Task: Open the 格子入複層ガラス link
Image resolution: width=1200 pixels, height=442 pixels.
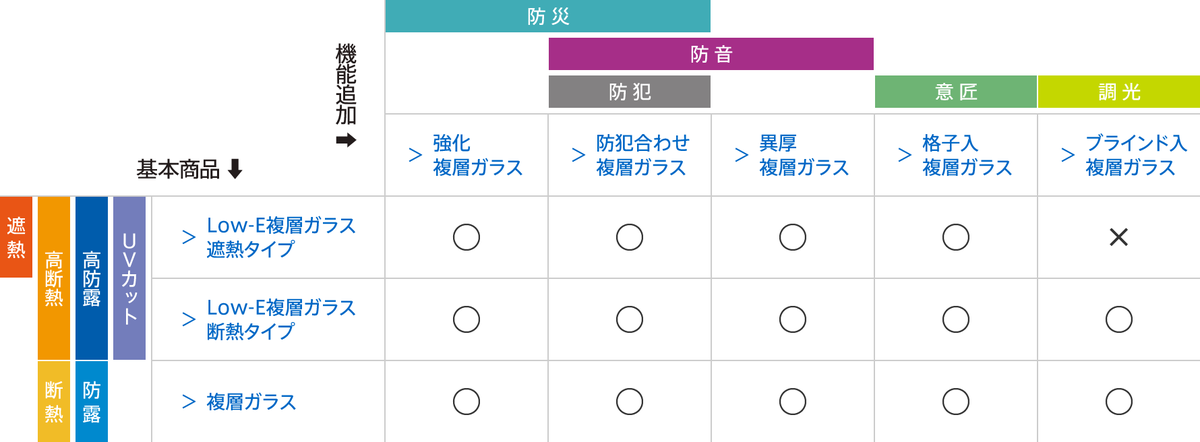Action: [x=967, y=155]
